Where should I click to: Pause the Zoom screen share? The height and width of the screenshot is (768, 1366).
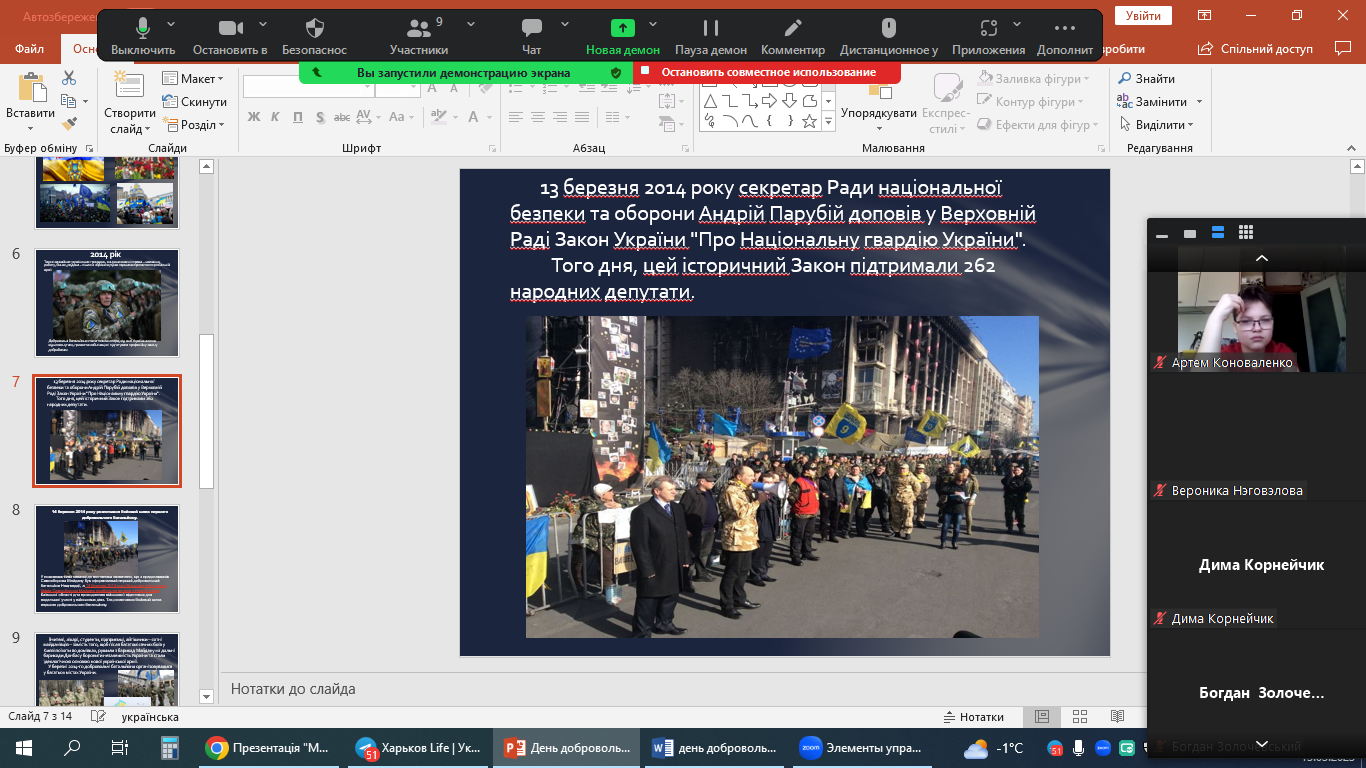tap(710, 36)
